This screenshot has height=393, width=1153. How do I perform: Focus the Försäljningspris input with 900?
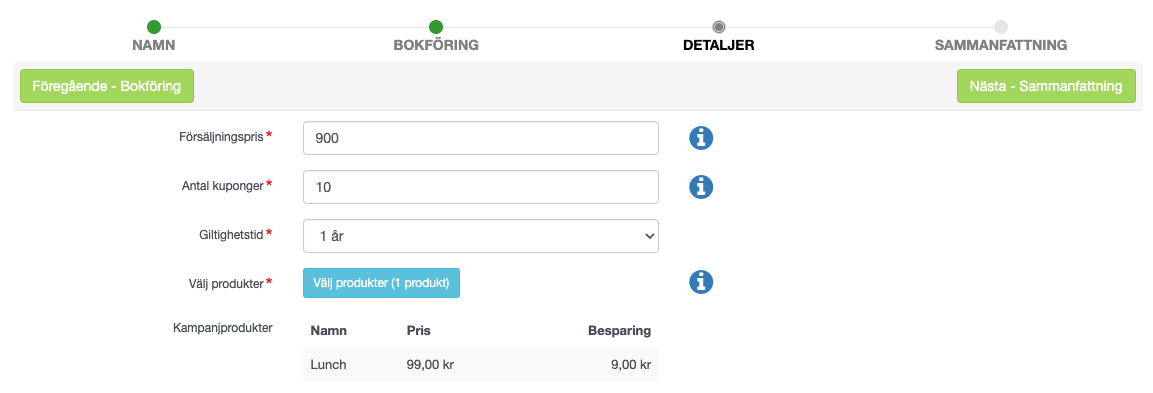pyautogui.click(x=481, y=138)
